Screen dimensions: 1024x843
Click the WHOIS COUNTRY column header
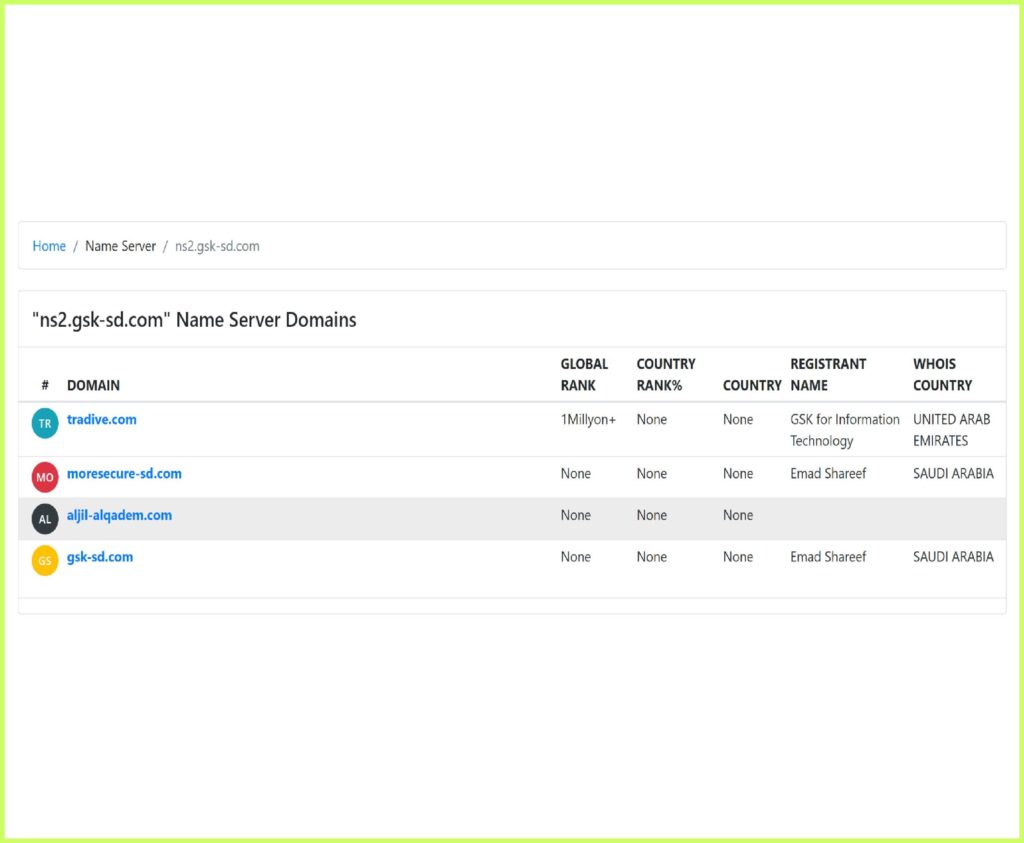point(942,374)
